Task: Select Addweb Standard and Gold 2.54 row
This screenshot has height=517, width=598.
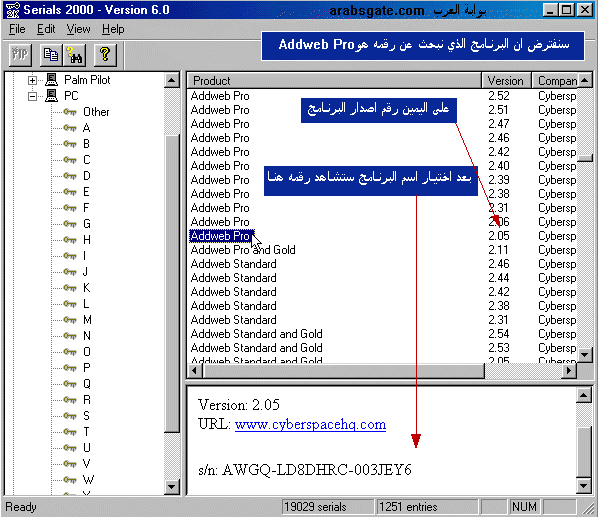Action: click(x=383, y=334)
